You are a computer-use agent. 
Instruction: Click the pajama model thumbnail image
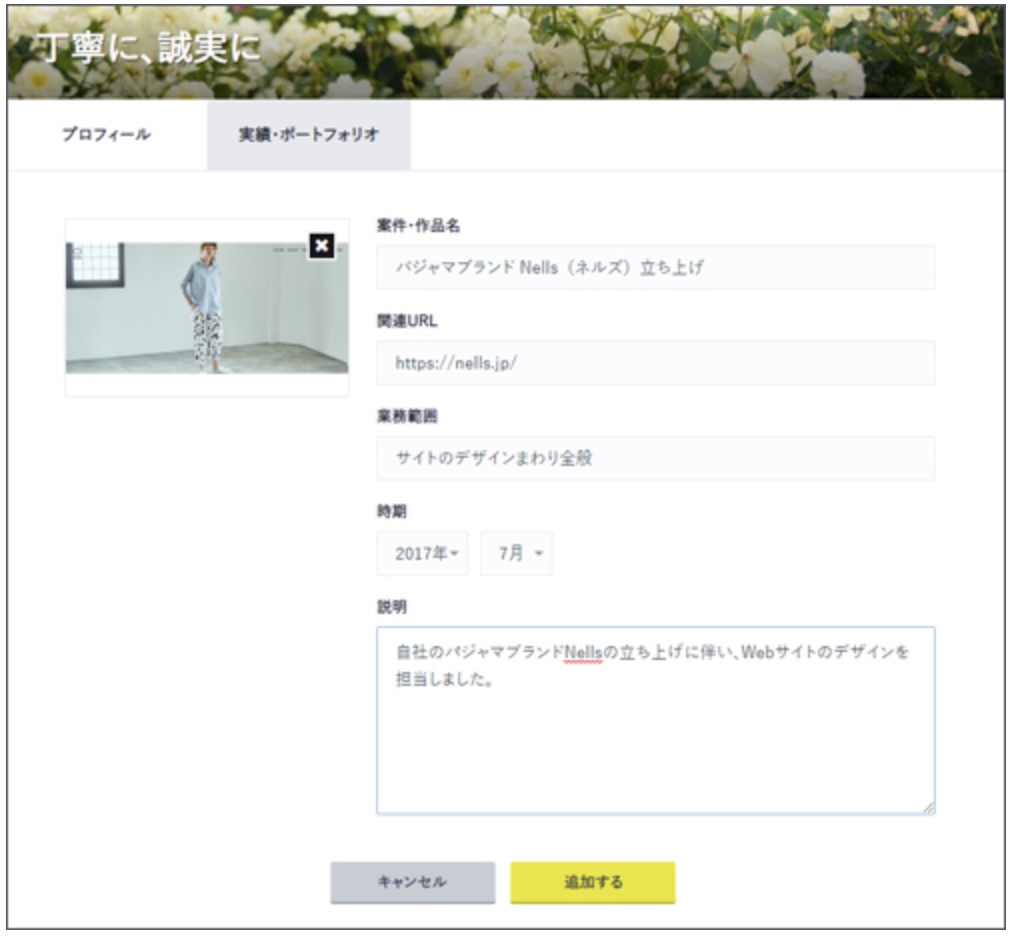207,308
